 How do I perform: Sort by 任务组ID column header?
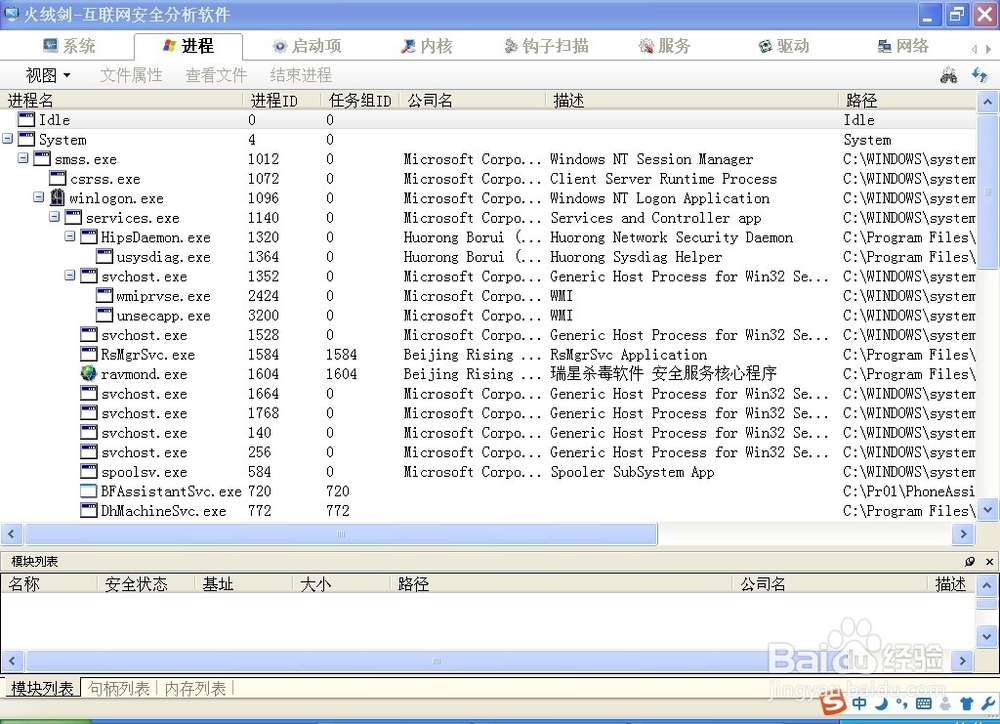pos(360,100)
